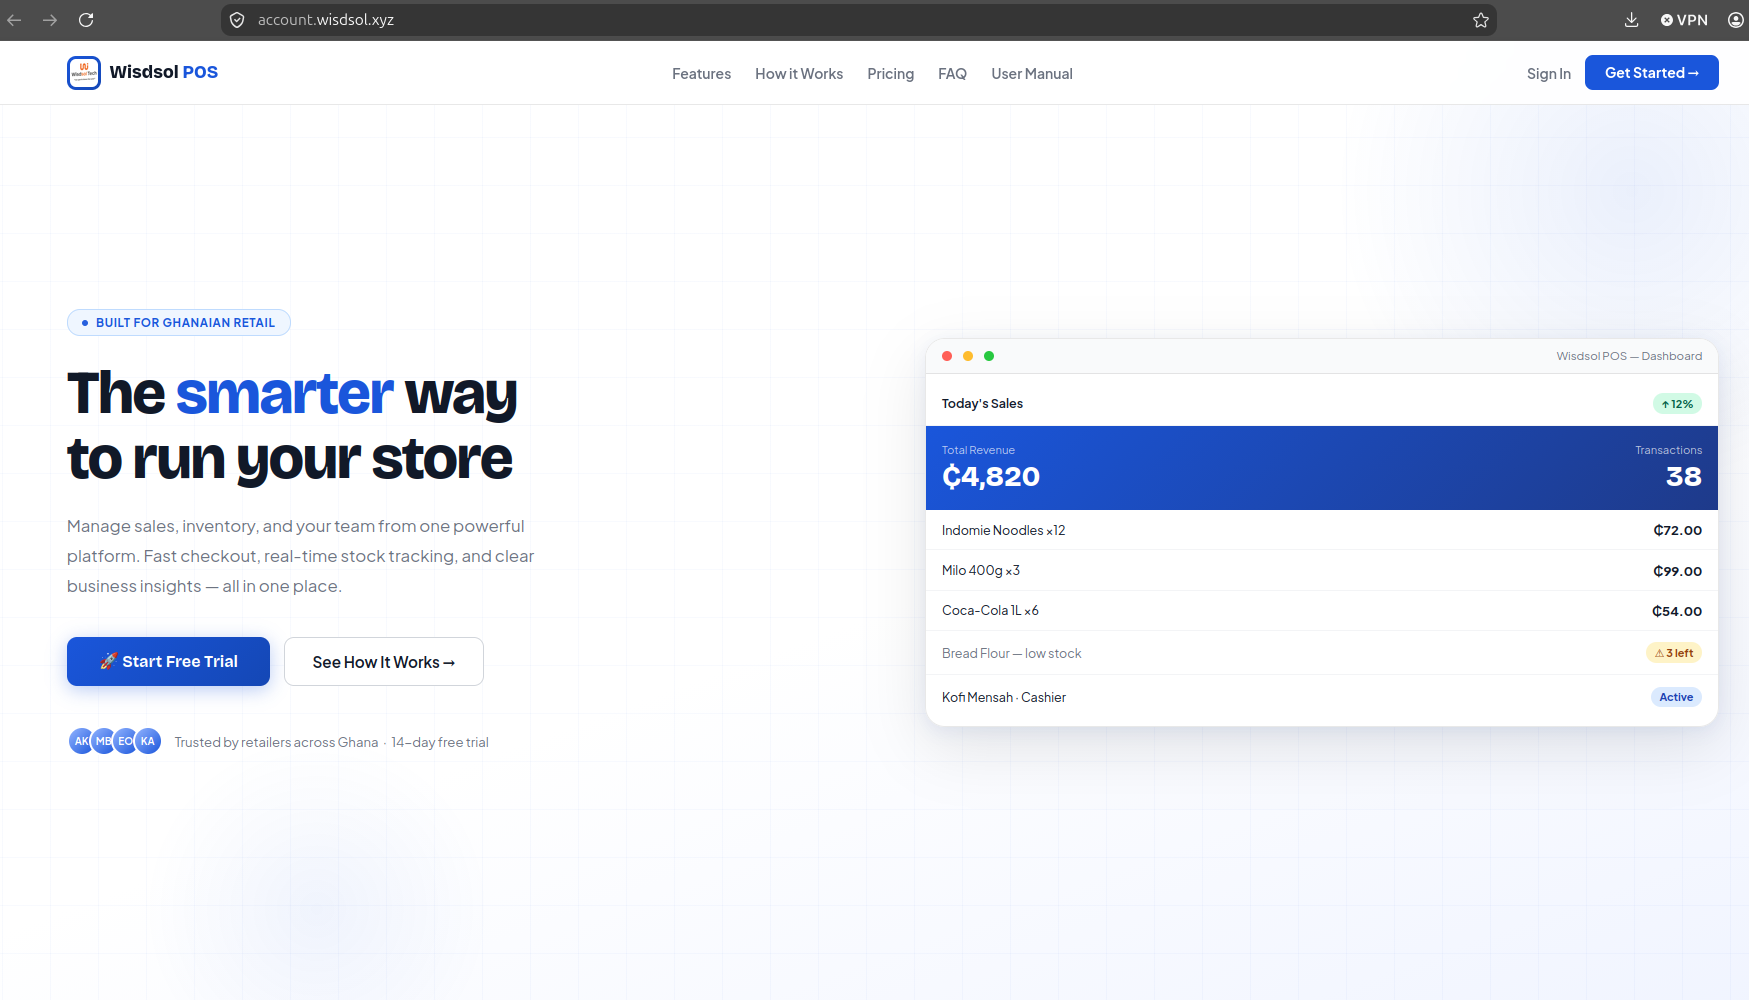Click 'Kofi Mensah · Cashier' text
Image resolution: width=1749 pixels, height=1000 pixels.
pyautogui.click(x=1004, y=697)
